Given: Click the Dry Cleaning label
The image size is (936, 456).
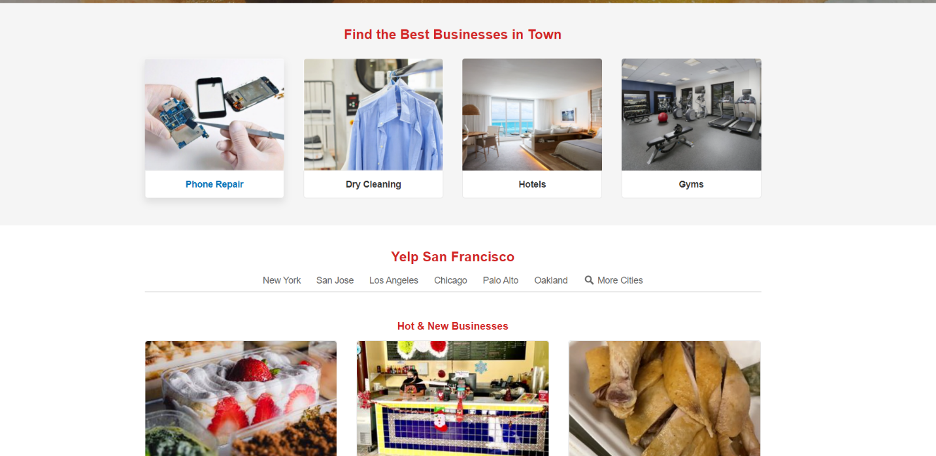Looking at the screenshot, I should [373, 184].
